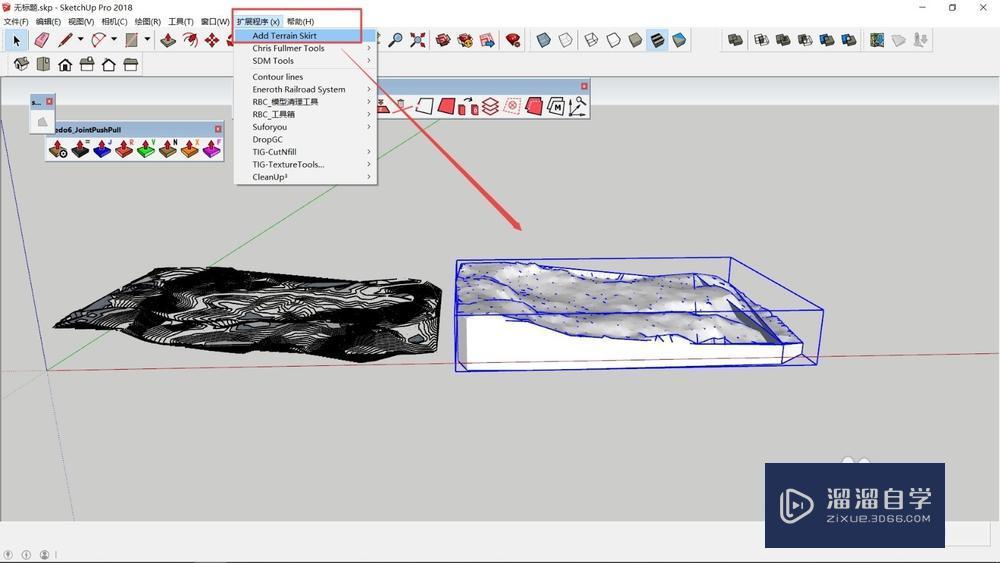The height and width of the screenshot is (563, 1000).
Task: Click the M-labeled face icon in floating toolbar
Action: pyautogui.click(x=556, y=106)
